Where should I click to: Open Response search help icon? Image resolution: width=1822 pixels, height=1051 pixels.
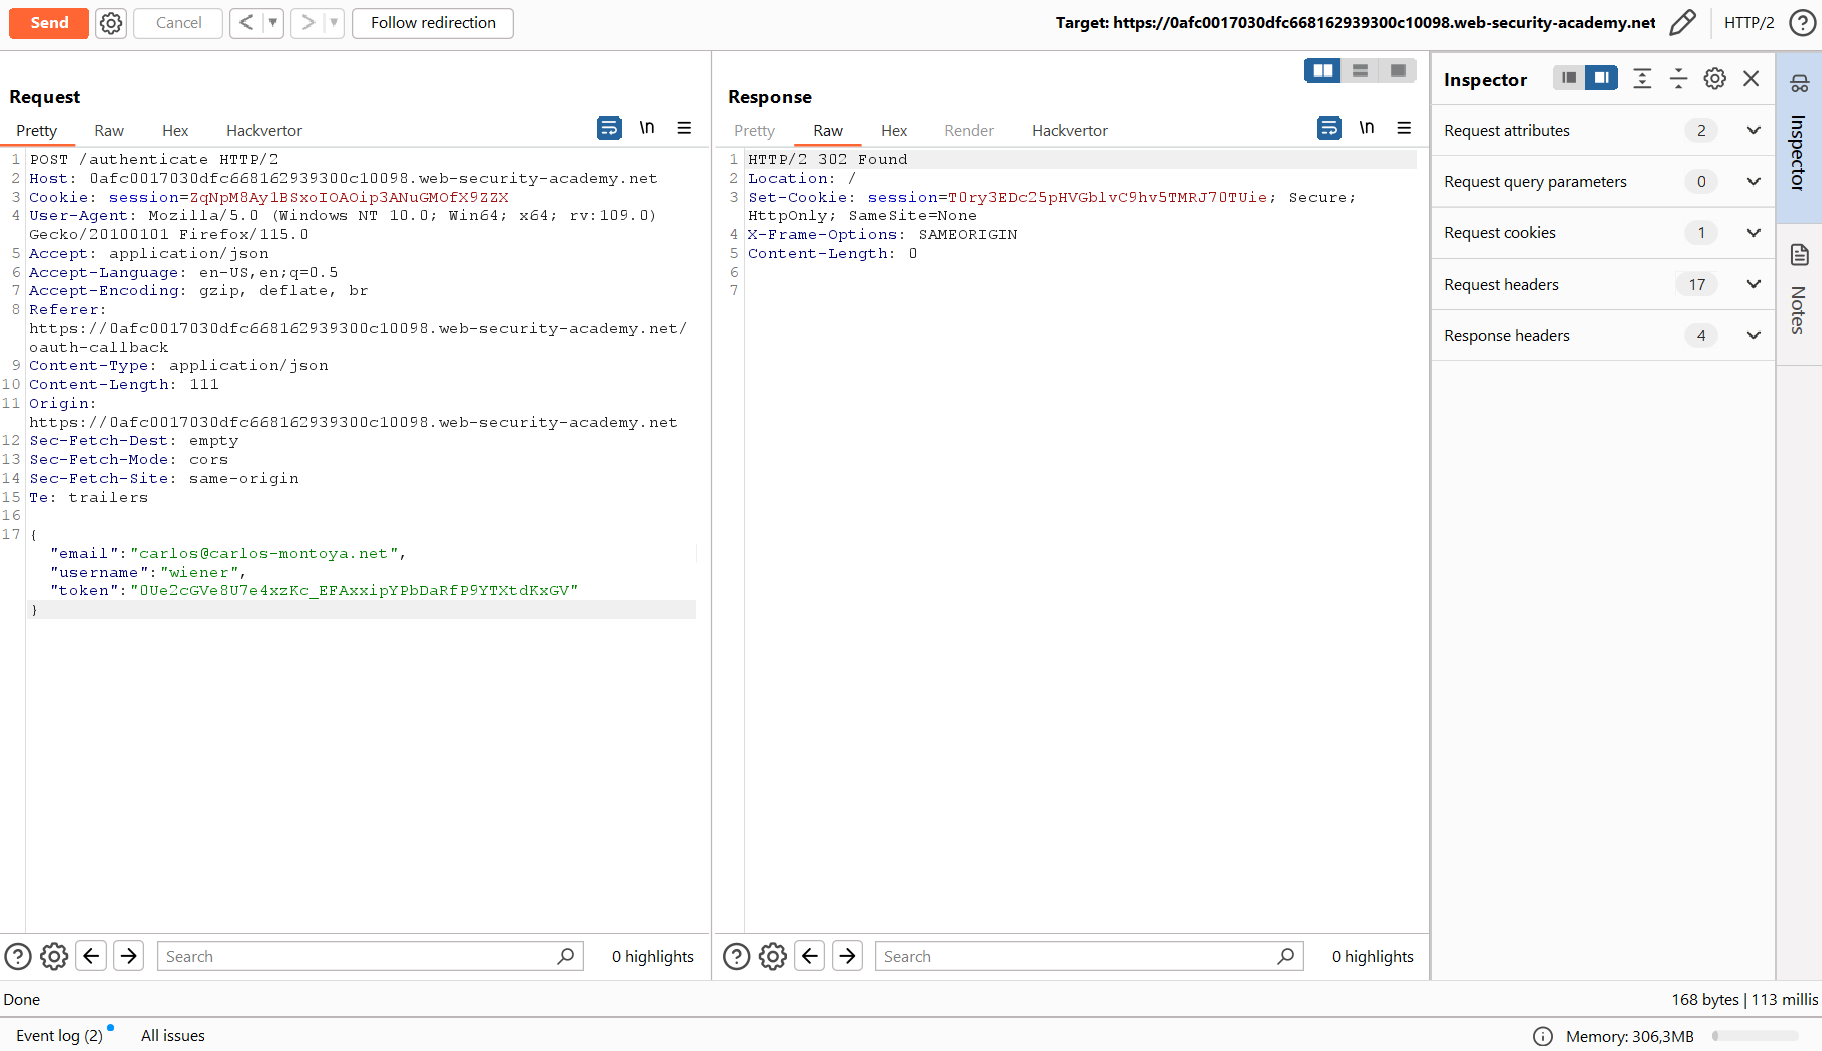click(x=737, y=957)
